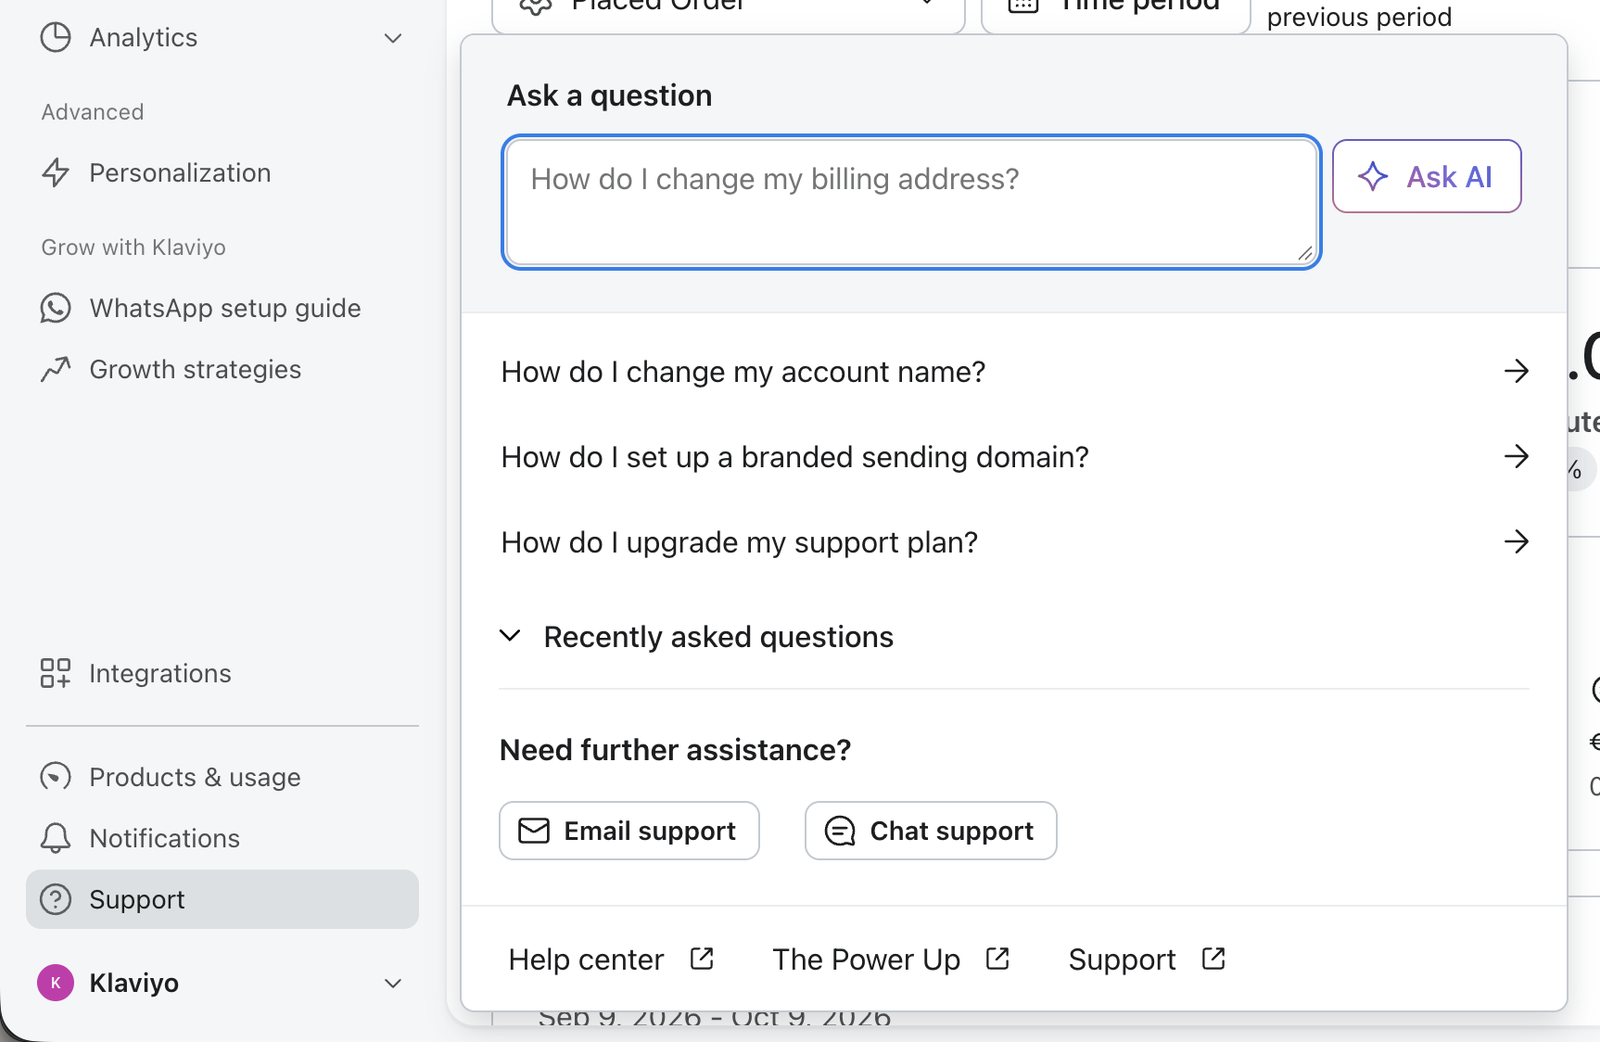Open Integrations in the sidebar
This screenshot has width=1600, height=1042.
click(x=222, y=673)
